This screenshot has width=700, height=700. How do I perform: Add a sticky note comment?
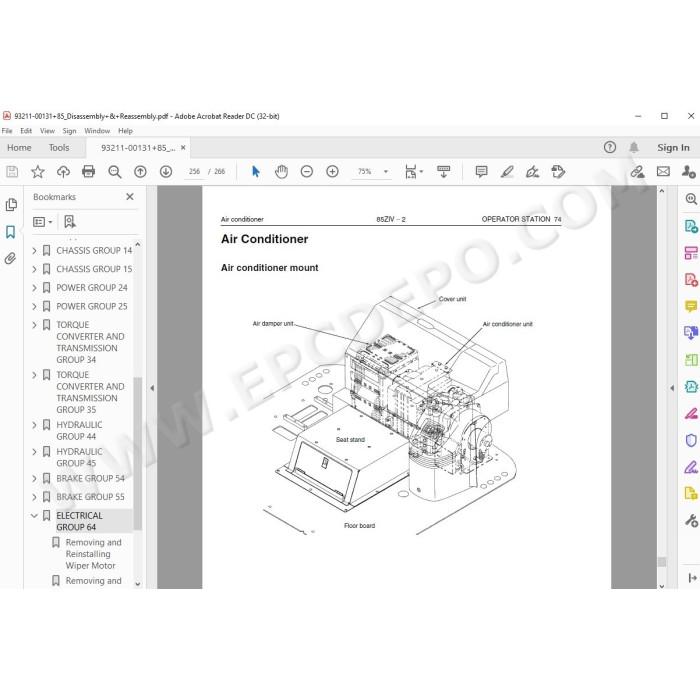click(481, 171)
